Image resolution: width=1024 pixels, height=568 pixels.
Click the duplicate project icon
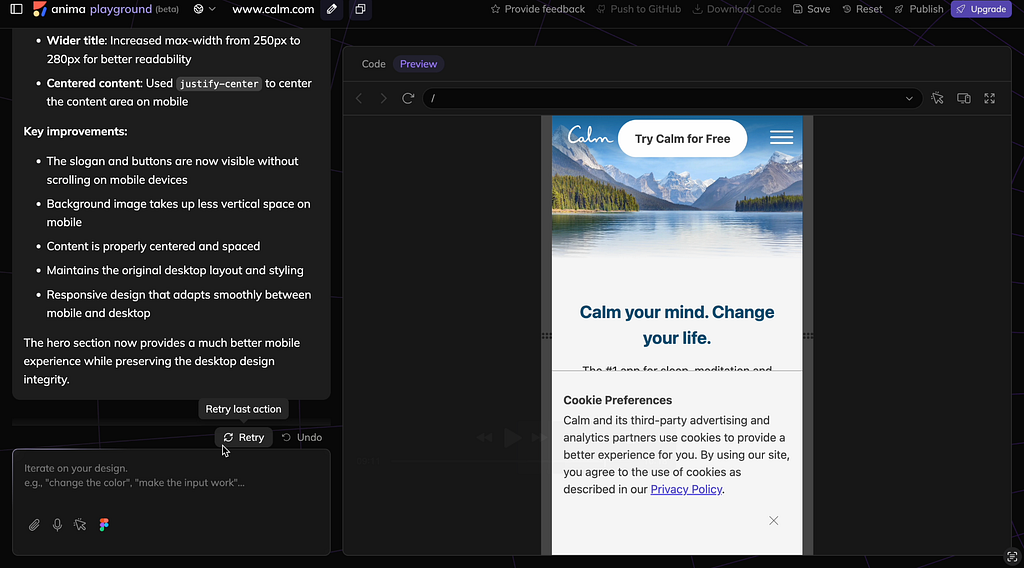[x=360, y=9]
